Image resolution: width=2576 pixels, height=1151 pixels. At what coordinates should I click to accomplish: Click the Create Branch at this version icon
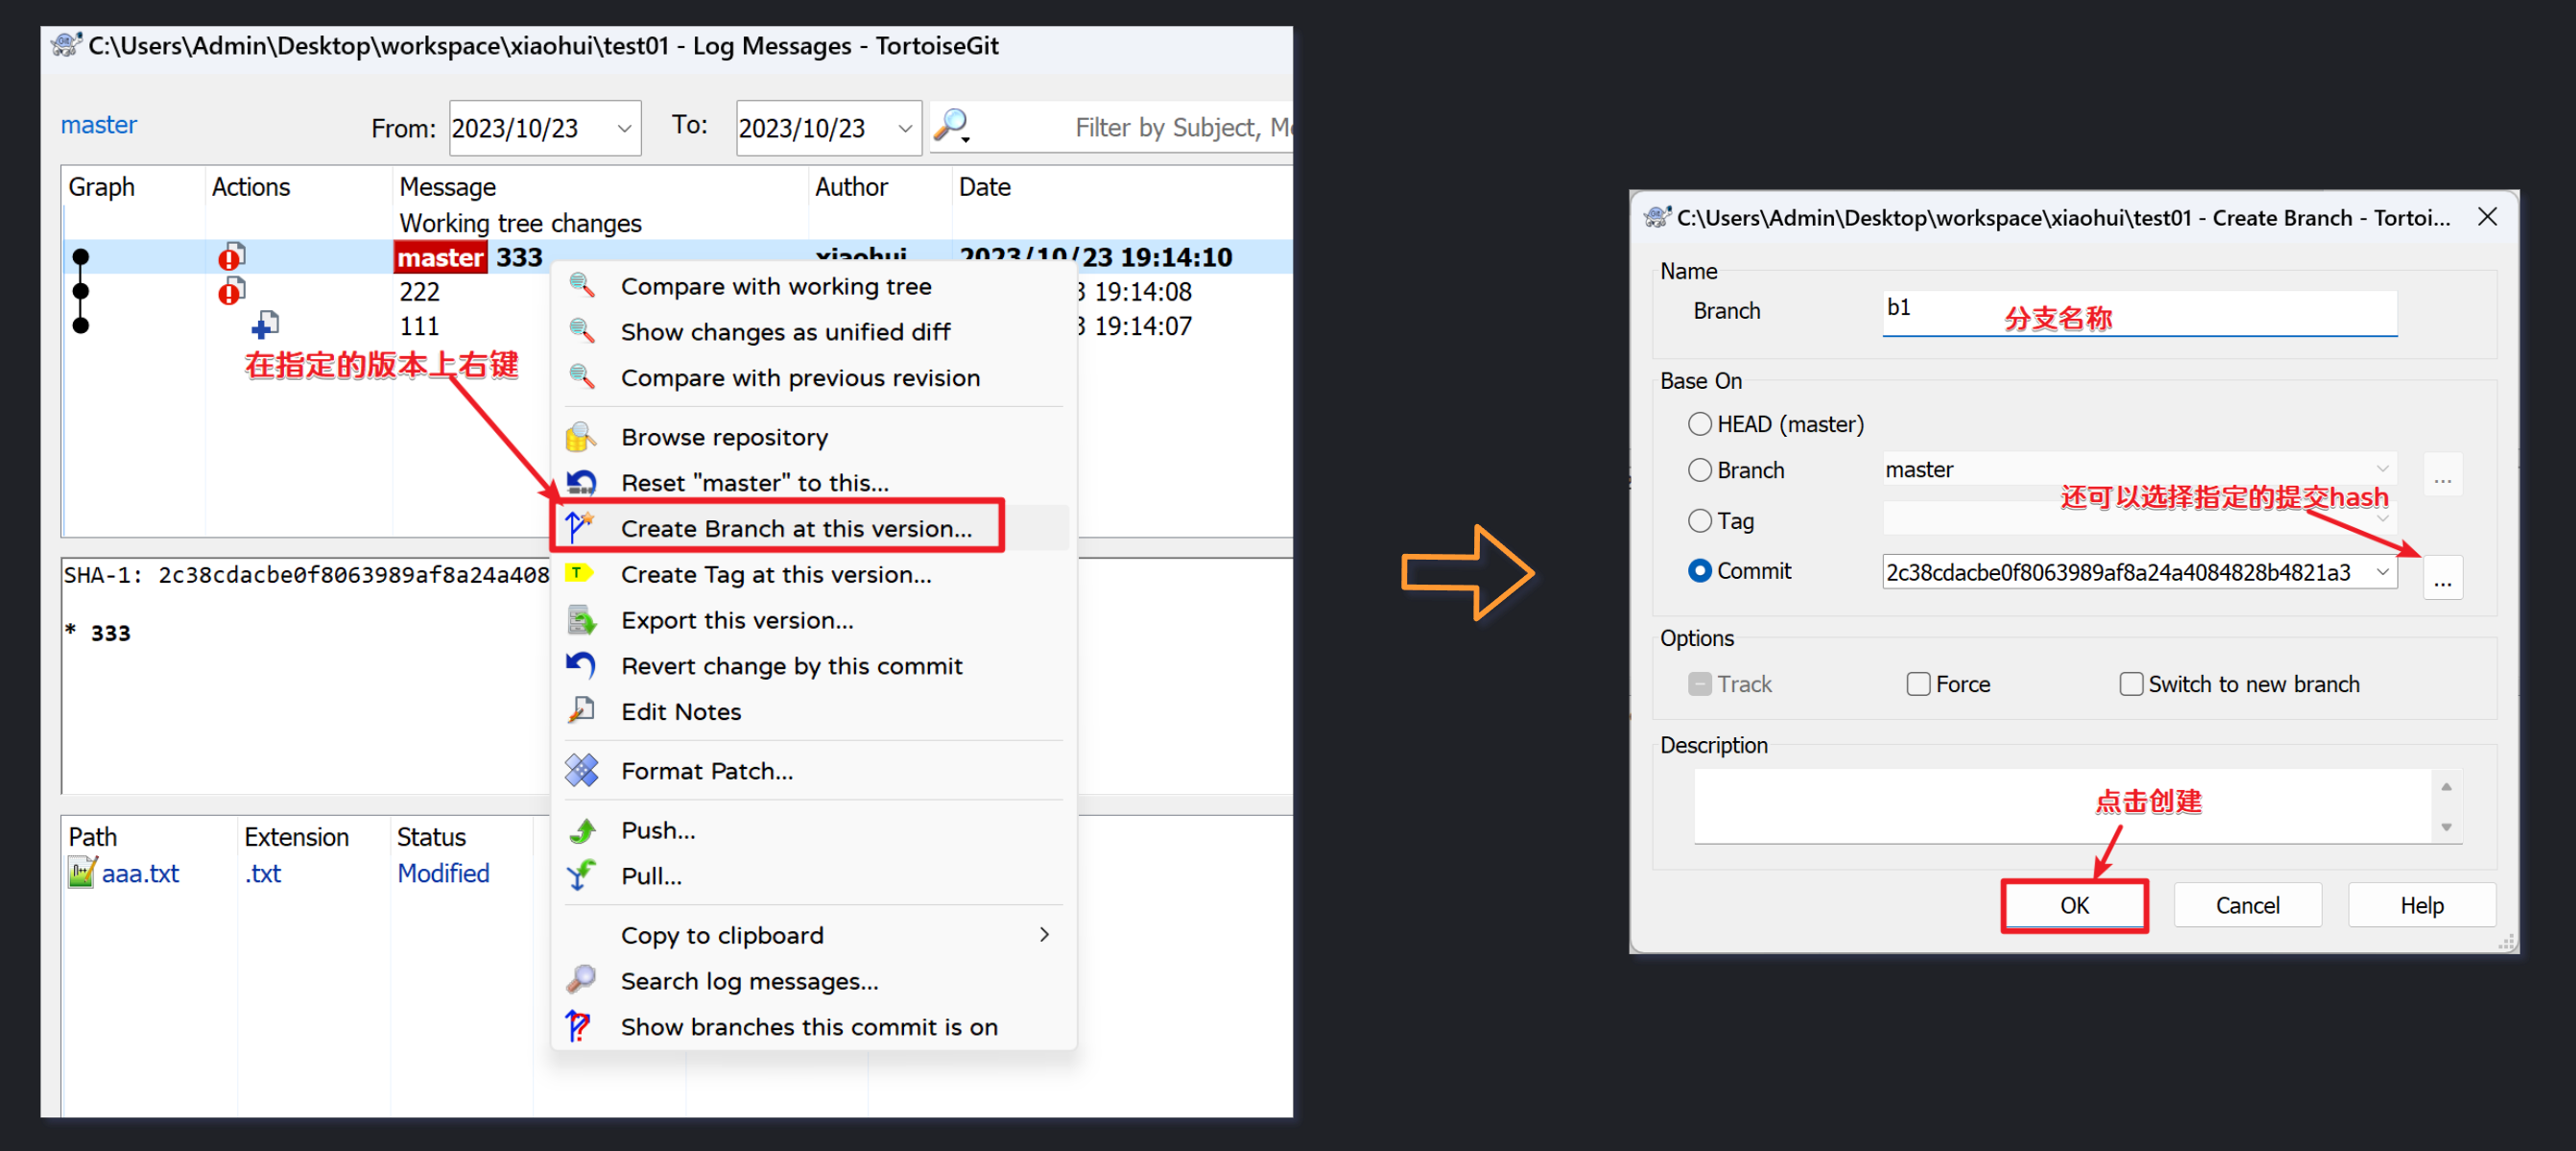tap(580, 527)
